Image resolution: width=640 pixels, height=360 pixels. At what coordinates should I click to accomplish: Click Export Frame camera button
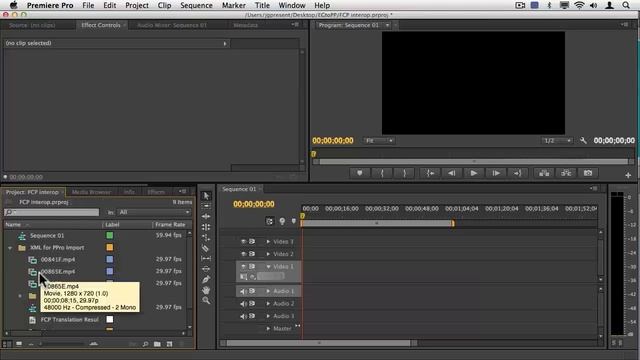[588, 173]
